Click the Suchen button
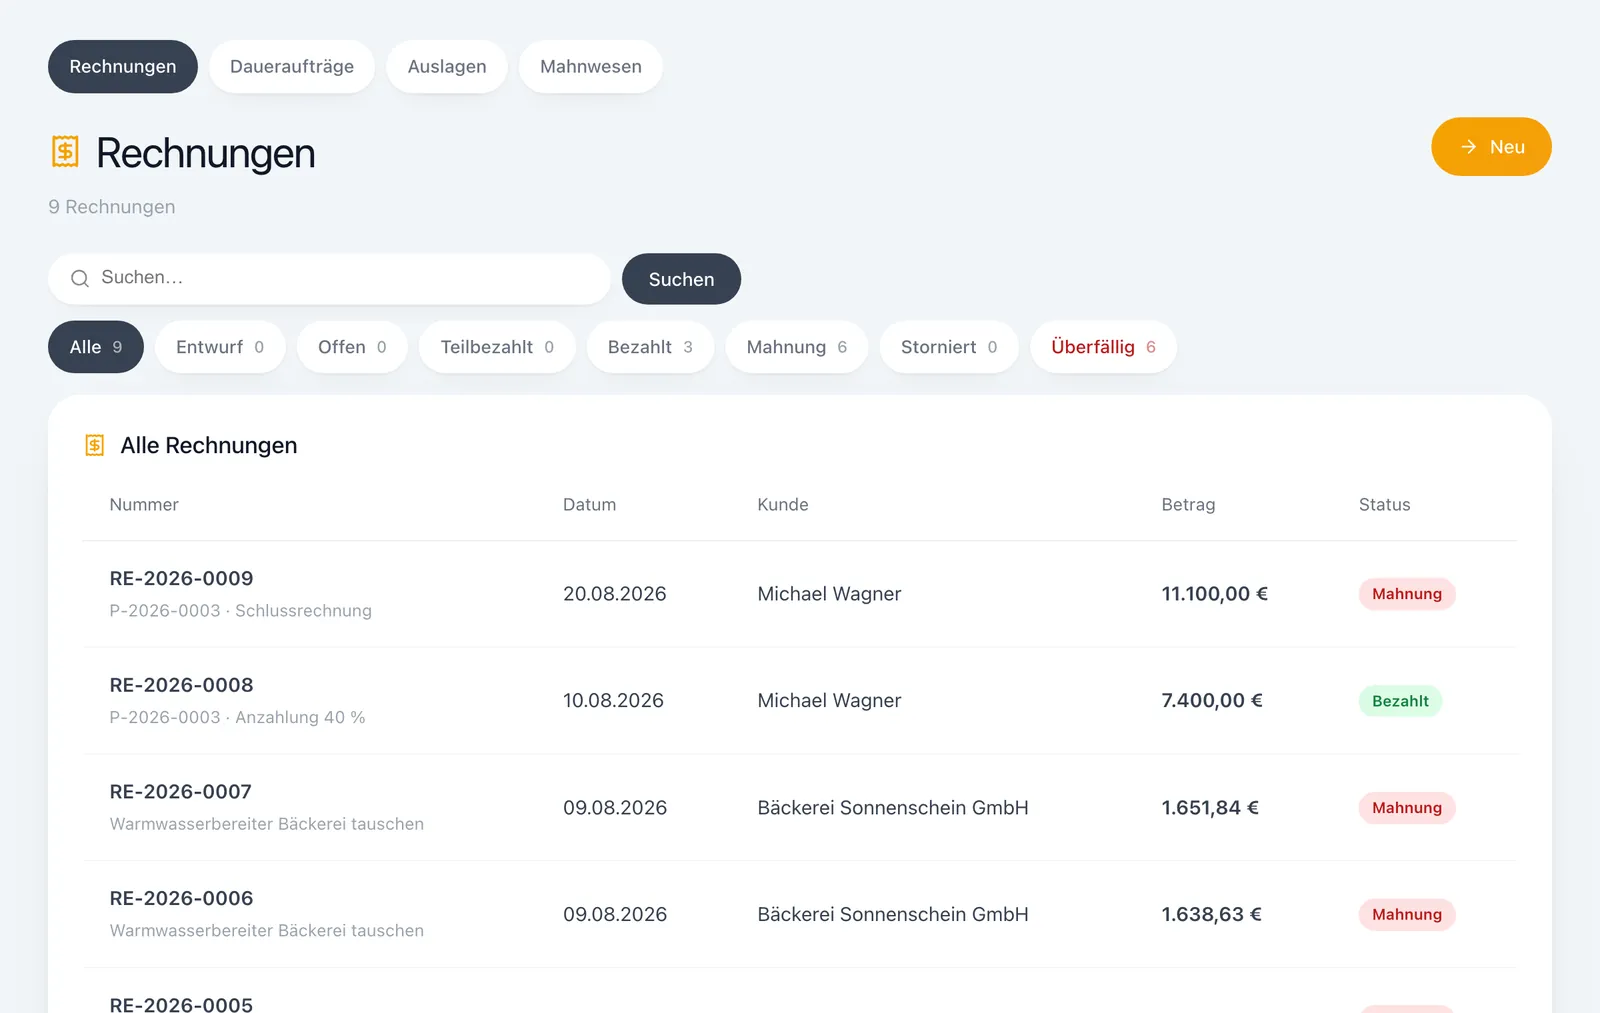This screenshot has height=1013, width=1600. pos(681,279)
